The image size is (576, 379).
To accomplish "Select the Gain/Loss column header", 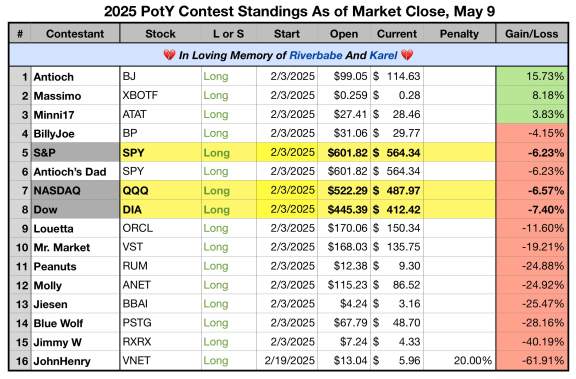I will pos(532,34).
